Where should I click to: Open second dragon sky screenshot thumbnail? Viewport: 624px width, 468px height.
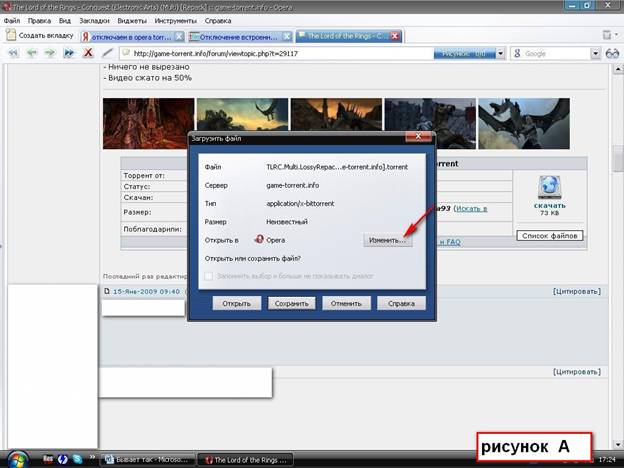pyautogui.click(x=242, y=115)
